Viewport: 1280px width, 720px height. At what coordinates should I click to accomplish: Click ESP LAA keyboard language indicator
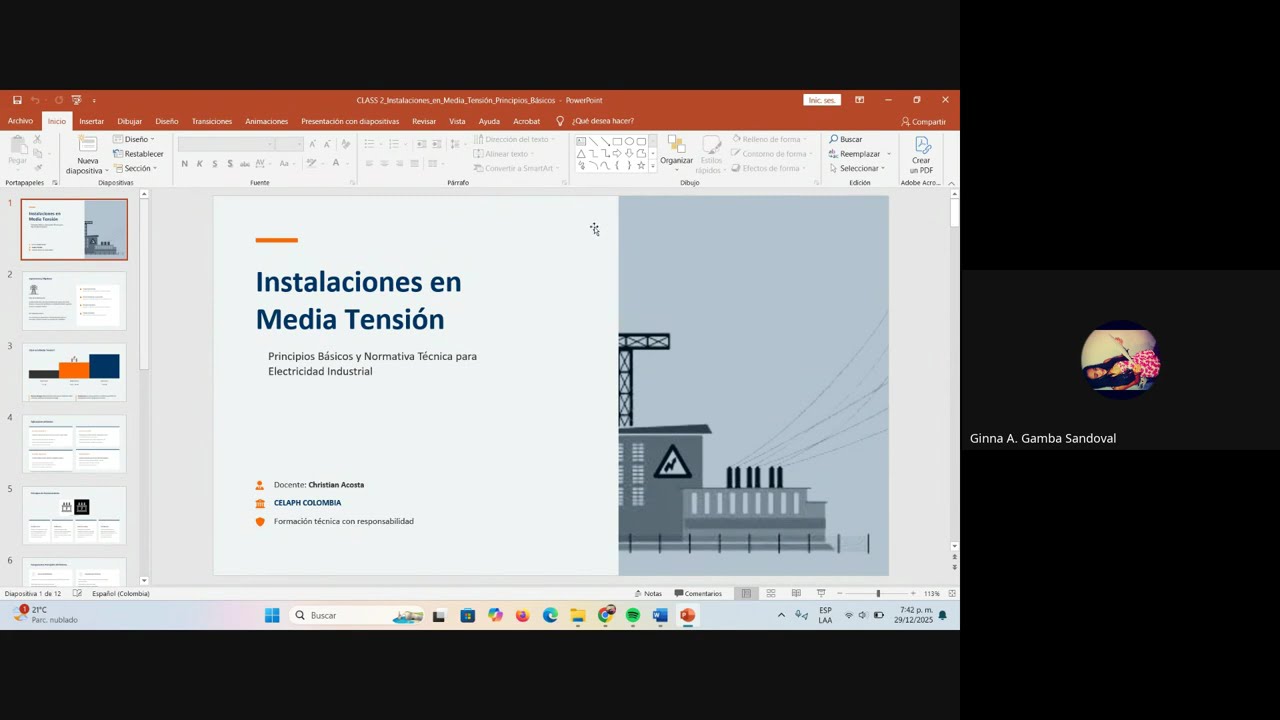[825, 615]
